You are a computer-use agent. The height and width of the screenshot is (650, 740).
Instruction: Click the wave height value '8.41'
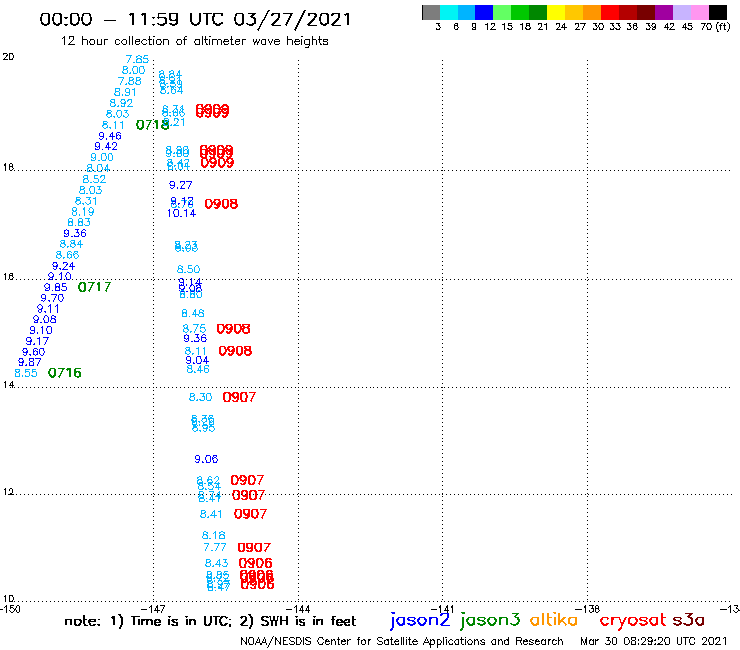[210, 514]
